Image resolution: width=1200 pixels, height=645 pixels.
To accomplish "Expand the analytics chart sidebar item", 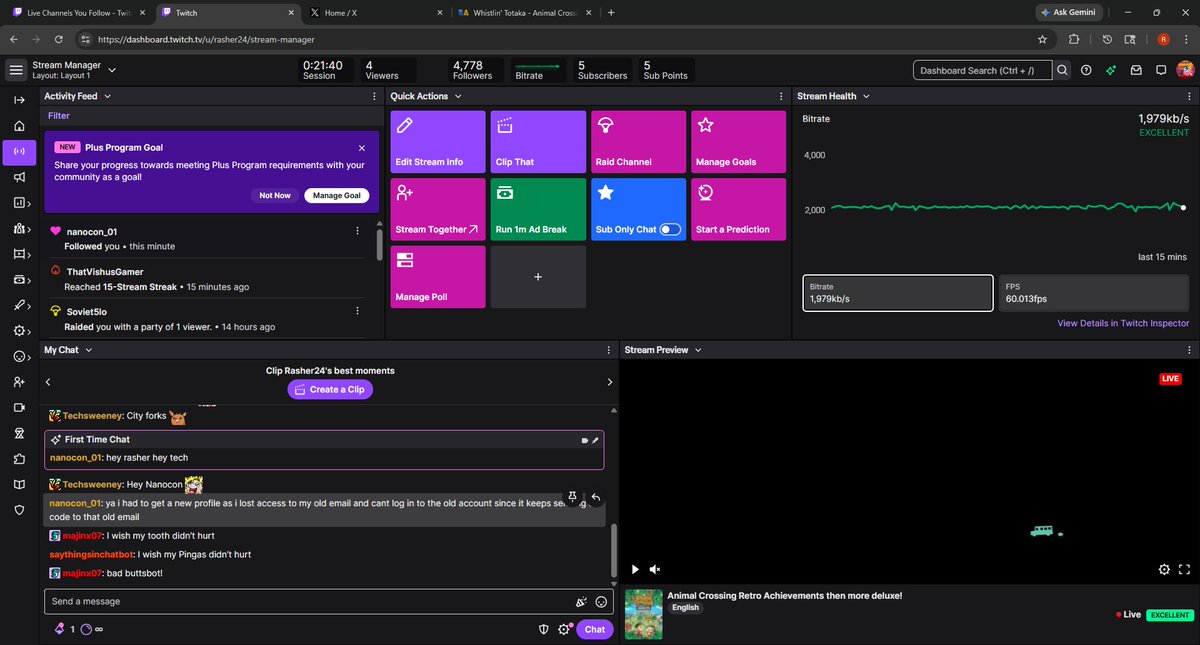I will pyautogui.click(x=22, y=203).
